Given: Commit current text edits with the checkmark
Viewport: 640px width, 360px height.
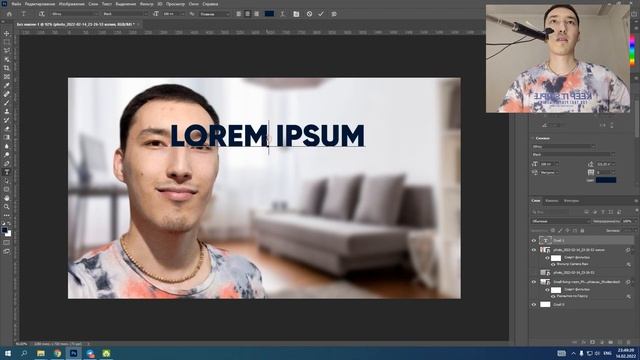Looking at the screenshot, I should tap(321, 14).
